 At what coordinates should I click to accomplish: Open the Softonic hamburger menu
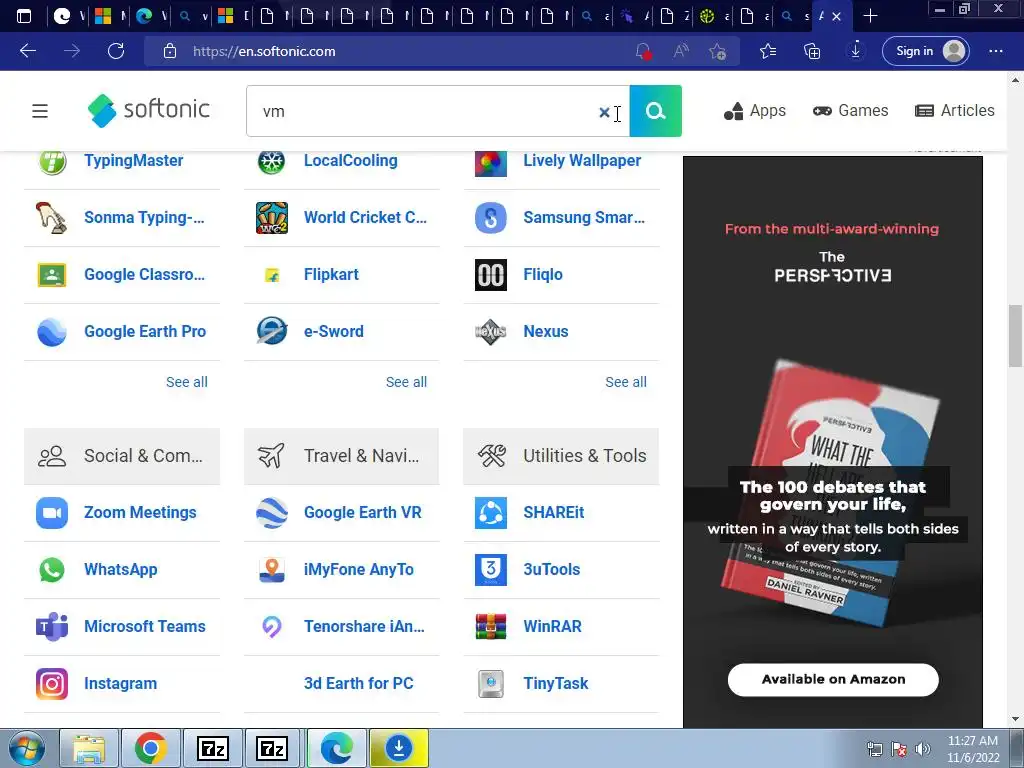point(40,111)
